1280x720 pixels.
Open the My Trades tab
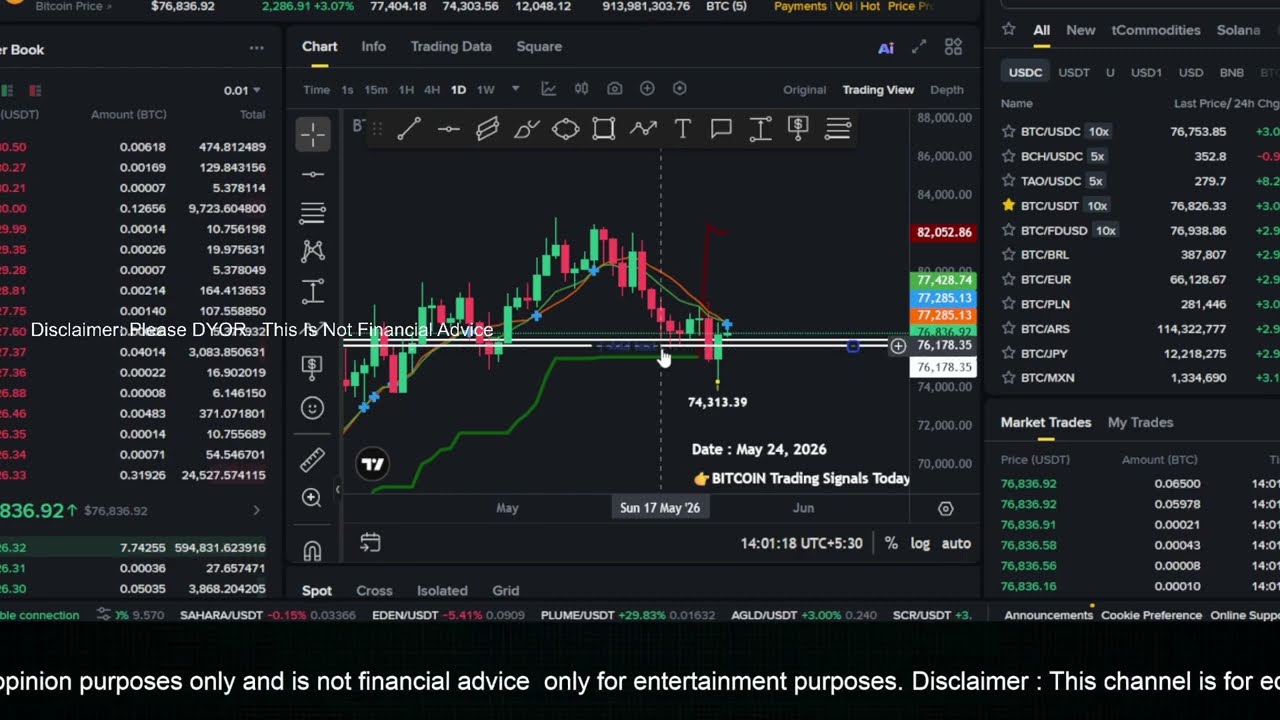[1140, 423]
